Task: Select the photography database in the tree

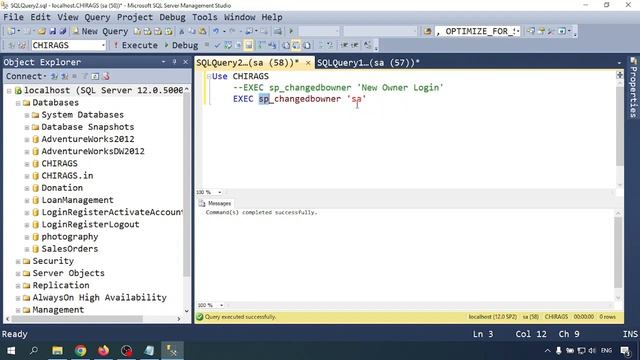Action: pos(69,237)
